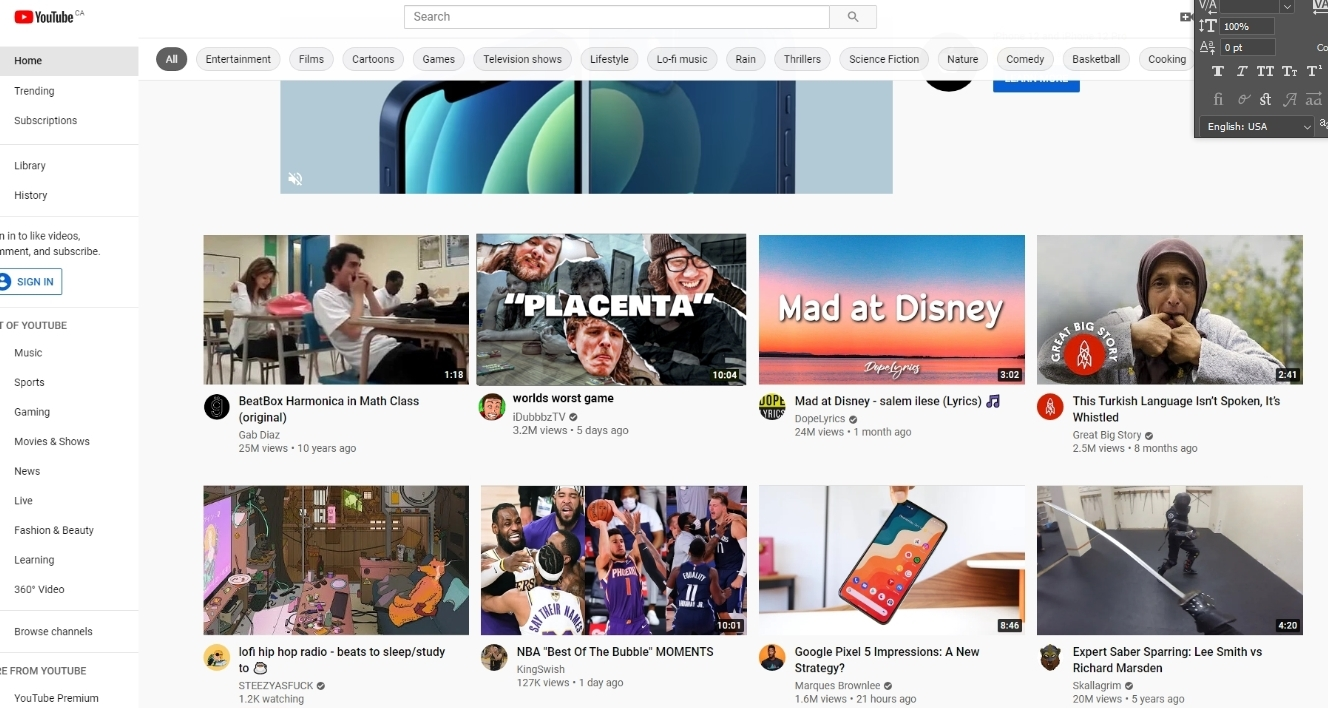This screenshot has width=1328, height=708.
Task: Open the English: USA language dropdown
Action: pyautogui.click(x=1257, y=126)
